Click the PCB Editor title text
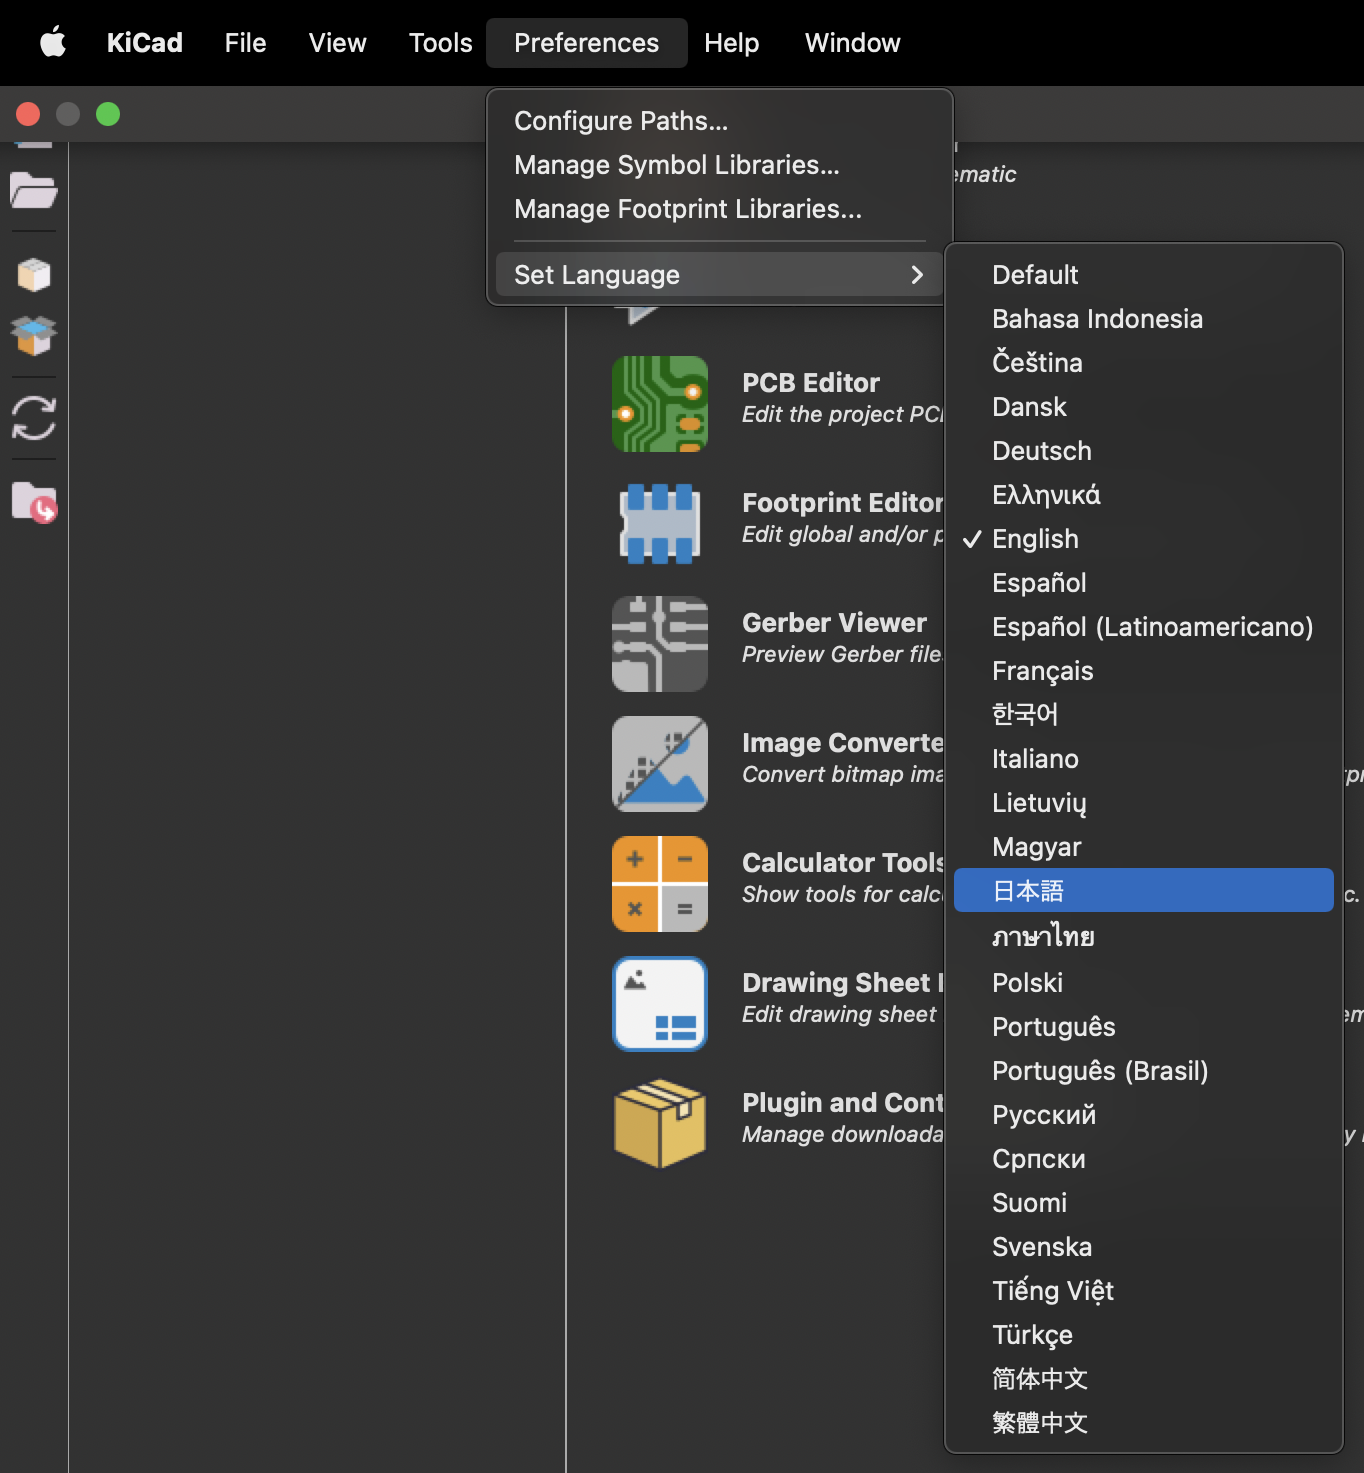The height and width of the screenshot is (1473, 1364). coord(811,383)
